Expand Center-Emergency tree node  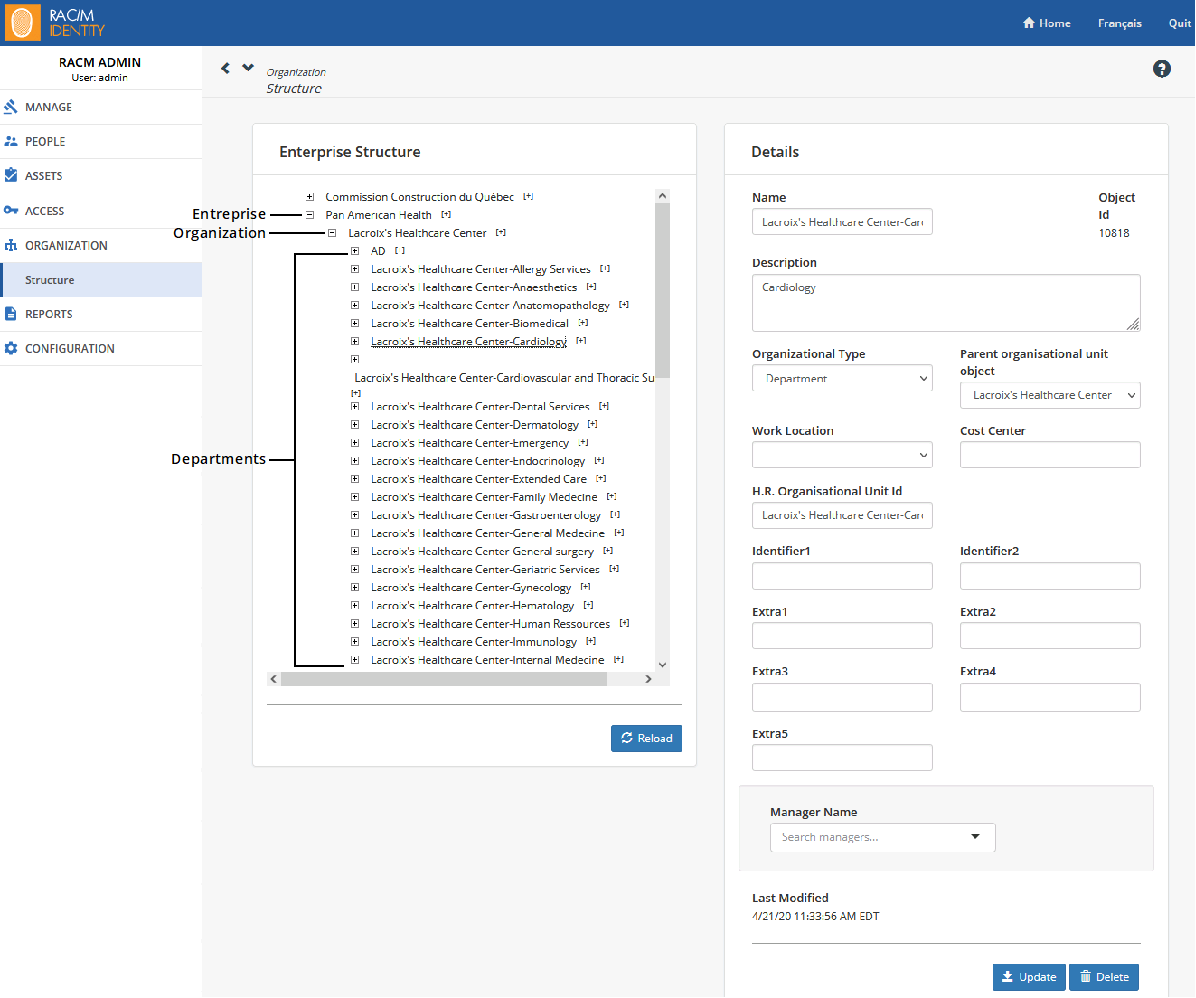click(x=355, y=443)
